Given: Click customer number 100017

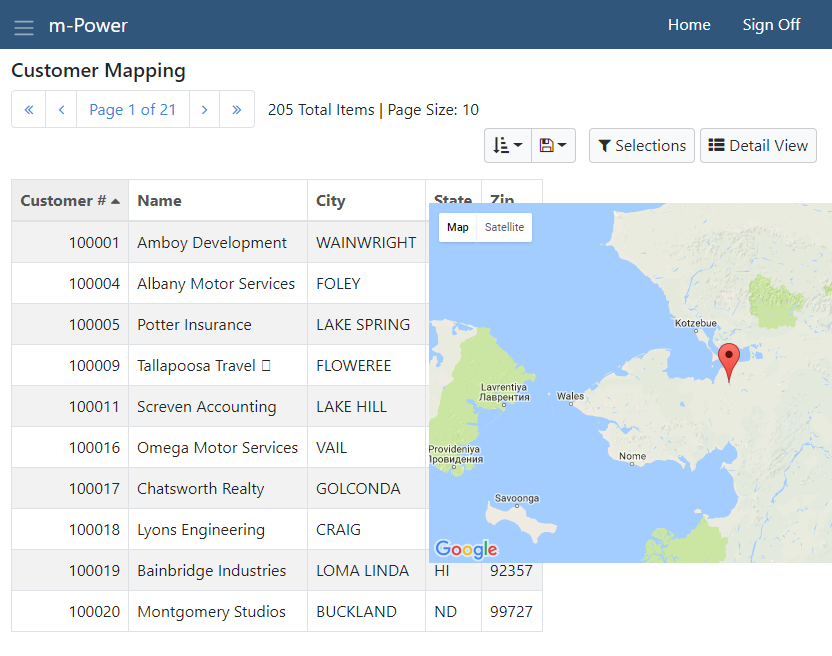Looking at the screenshot, I should (x=94, y=488).
